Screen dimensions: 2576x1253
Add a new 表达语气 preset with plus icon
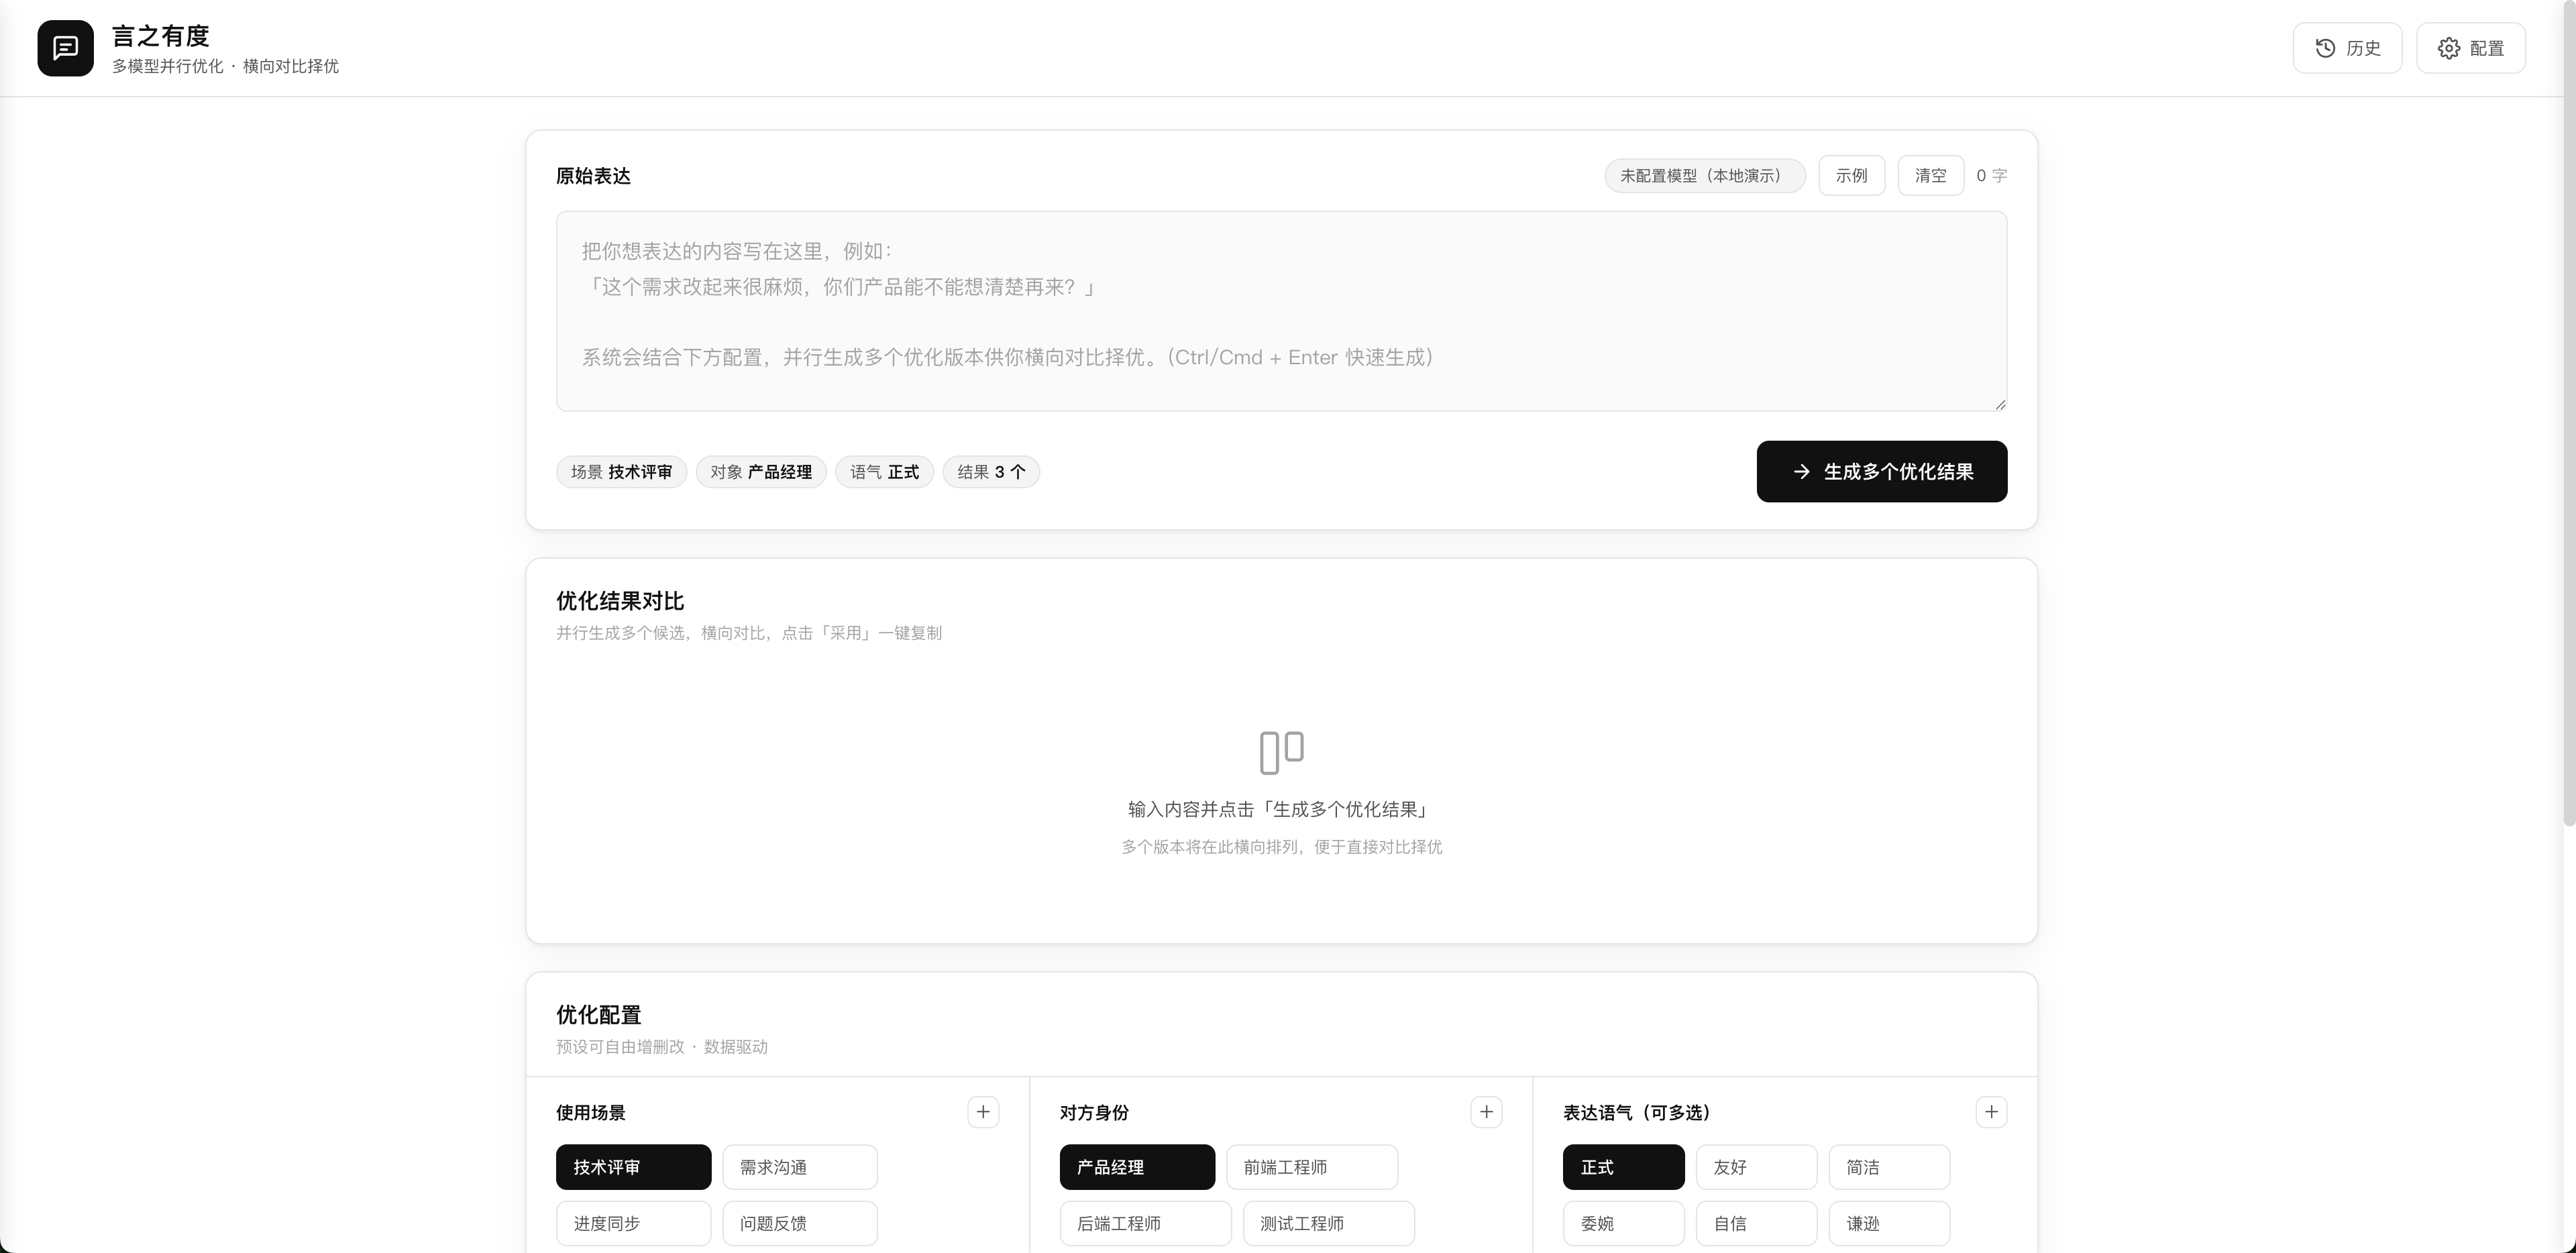(x=1991, y=1112)
